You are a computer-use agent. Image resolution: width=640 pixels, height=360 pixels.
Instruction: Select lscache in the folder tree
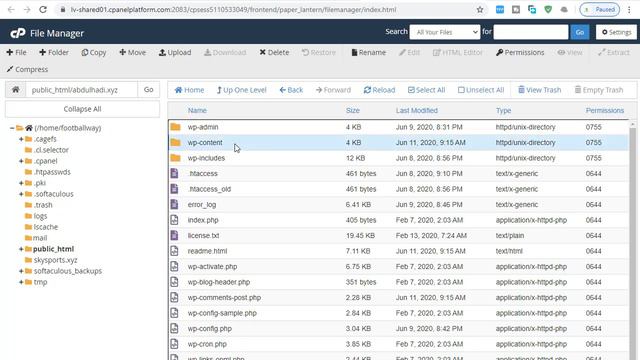[x=46, y=227]
